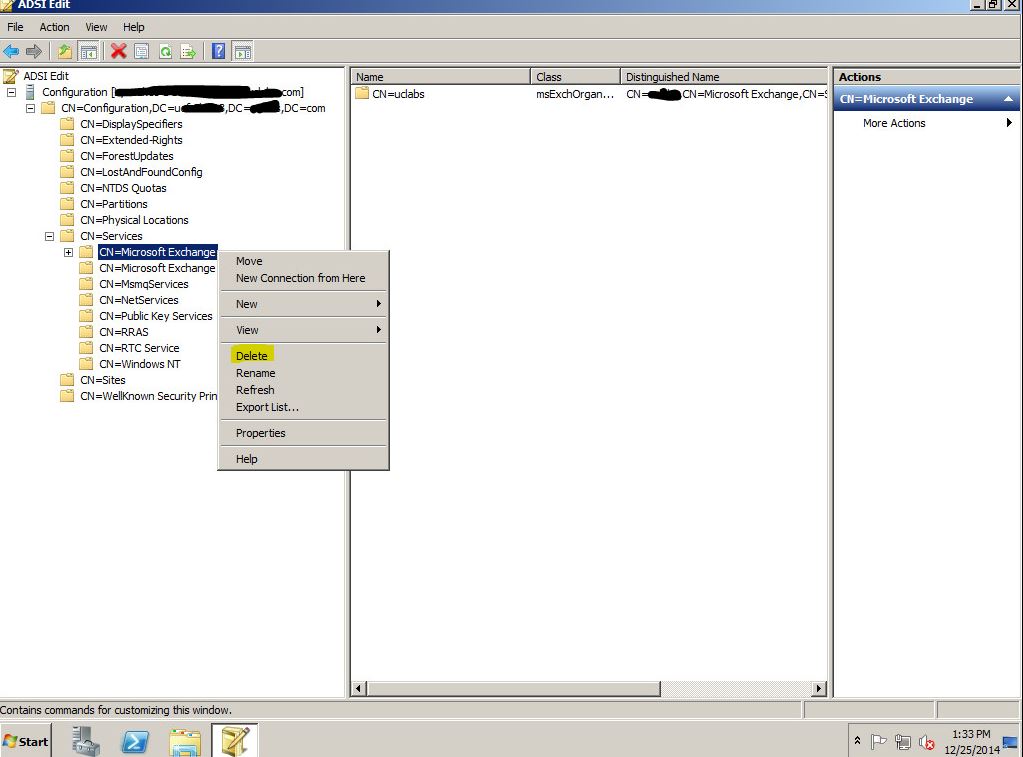Click the taskbar clock showing 1:33 PM
The image size is (1023, 757).
(971, 742)
